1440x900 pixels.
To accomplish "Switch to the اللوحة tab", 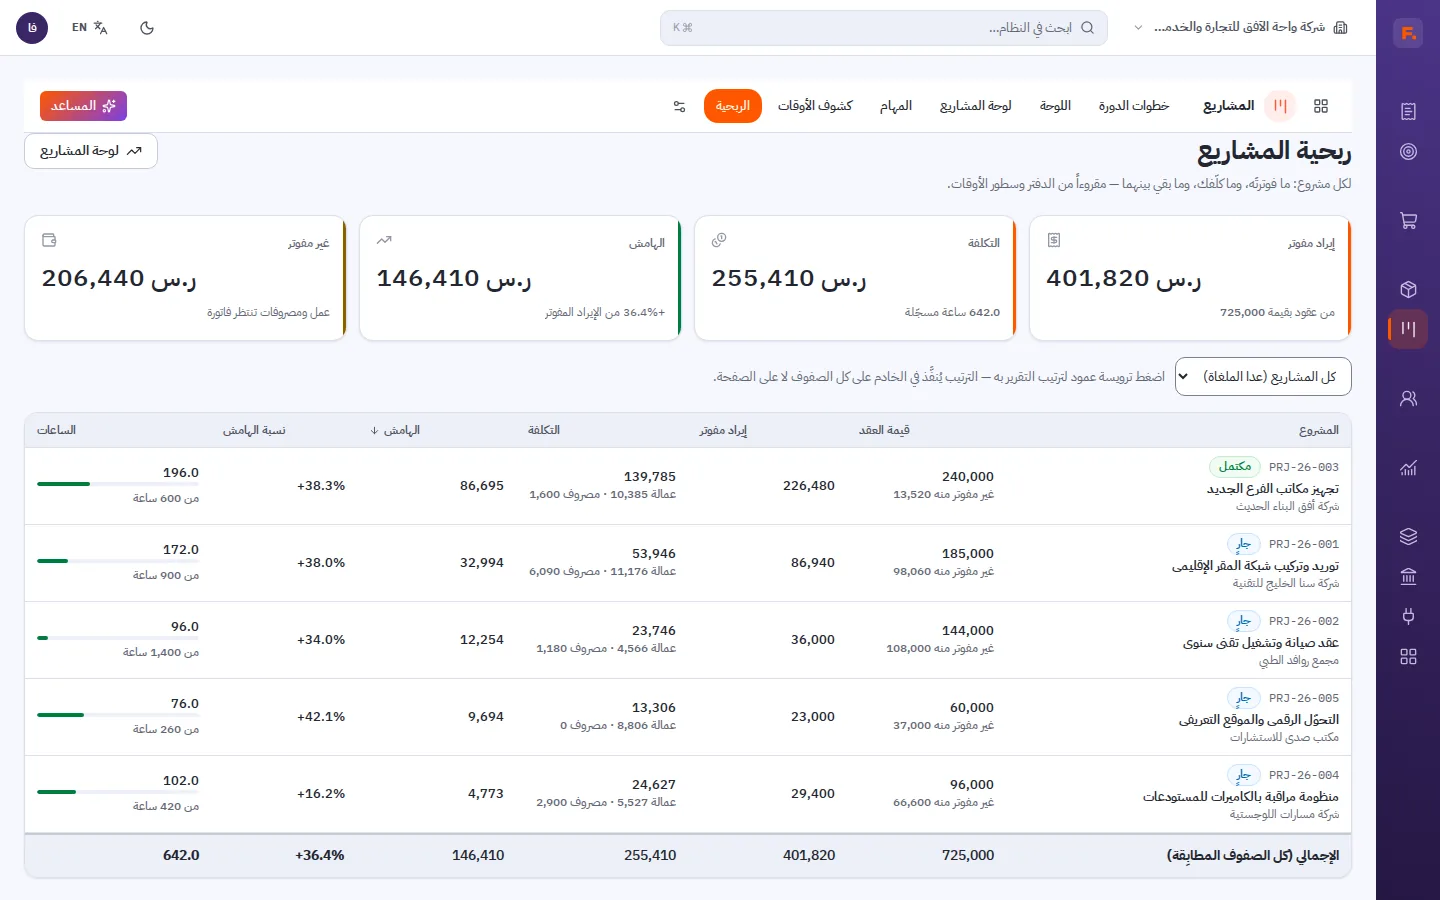I will pyautogui.click(x=1055, y=106).
